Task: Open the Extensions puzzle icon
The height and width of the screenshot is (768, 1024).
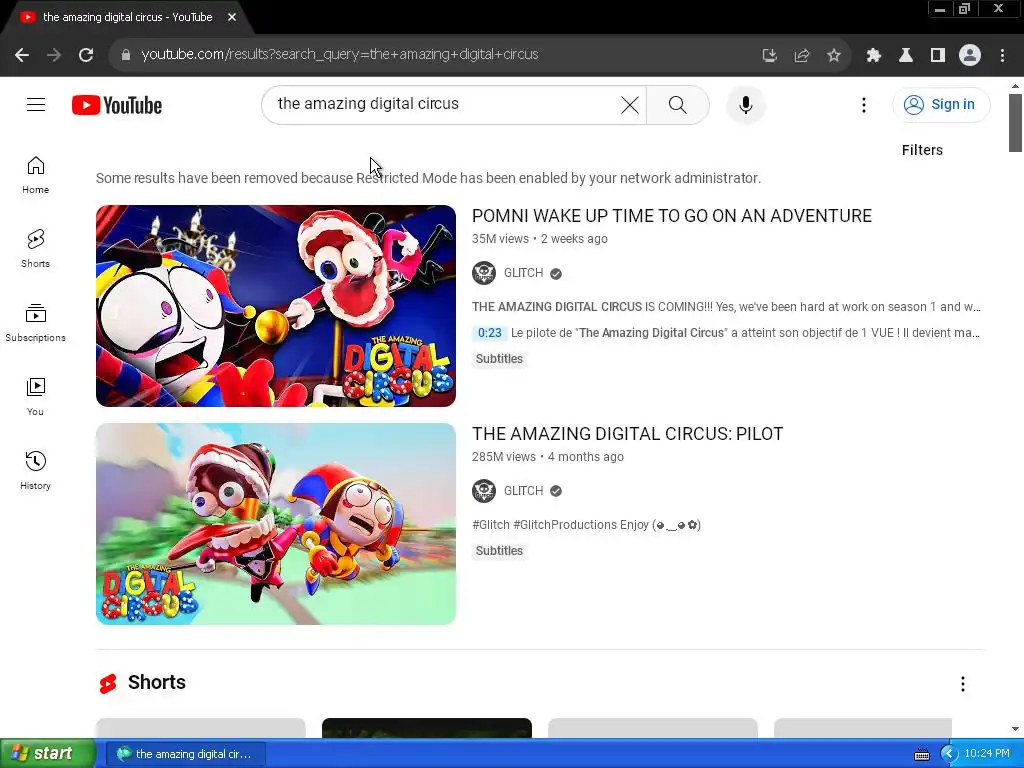Action: coord(873,56)
